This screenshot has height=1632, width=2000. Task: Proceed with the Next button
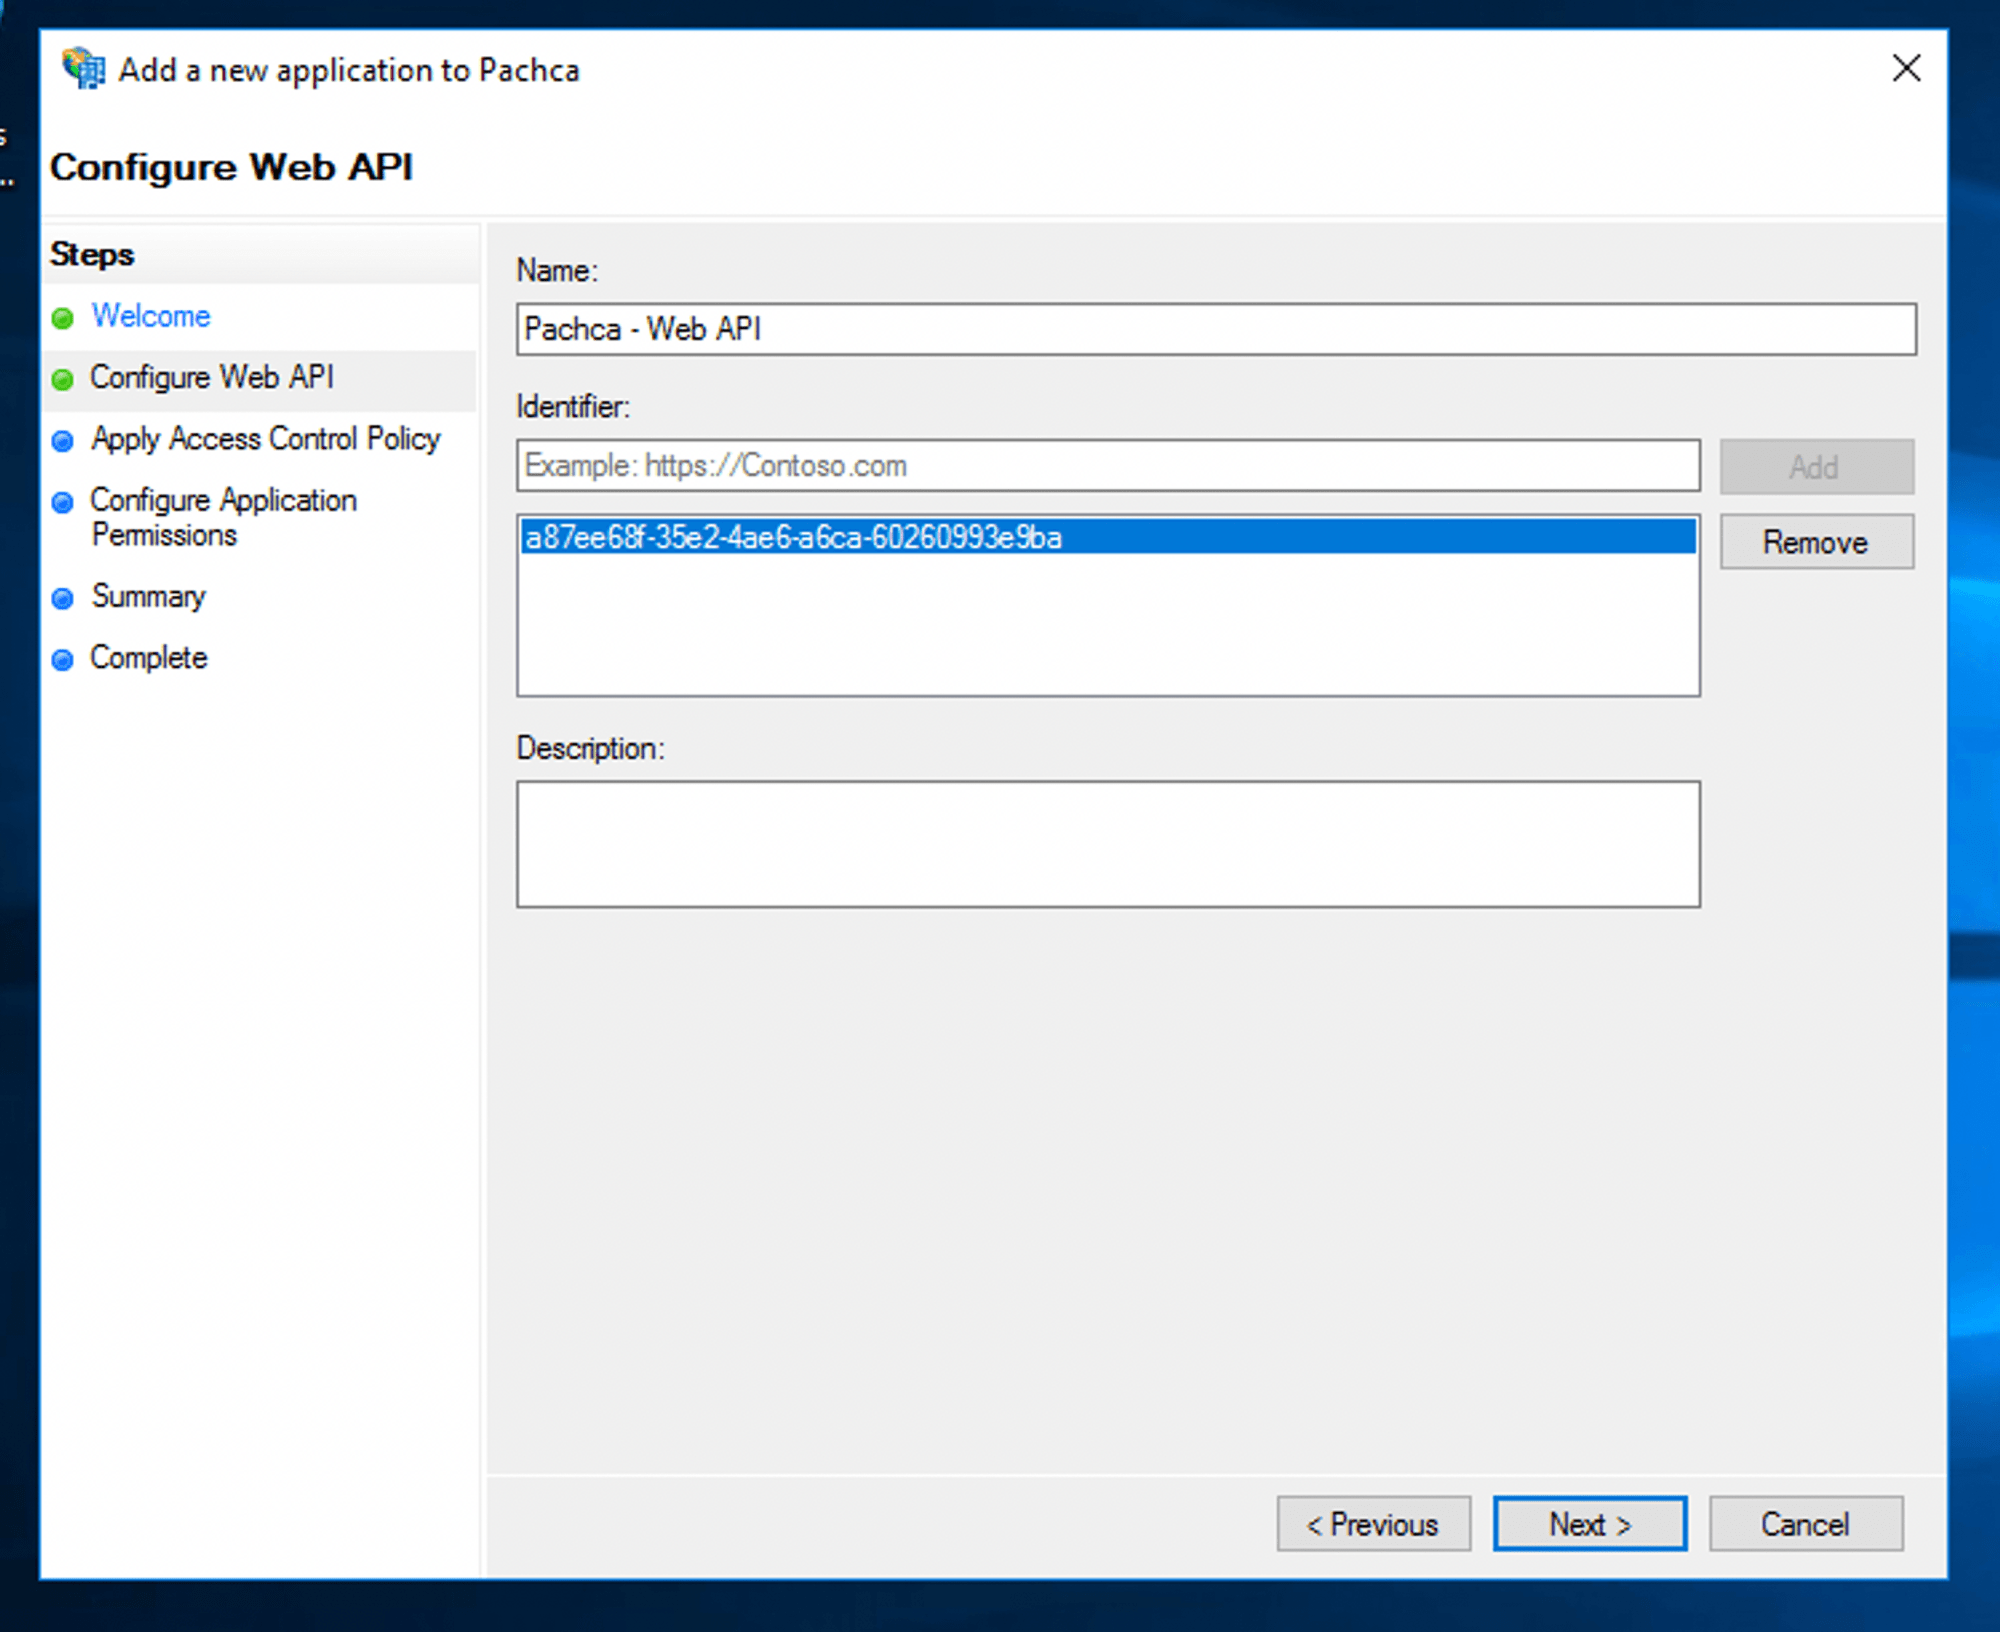[x=1589, y=1524]
